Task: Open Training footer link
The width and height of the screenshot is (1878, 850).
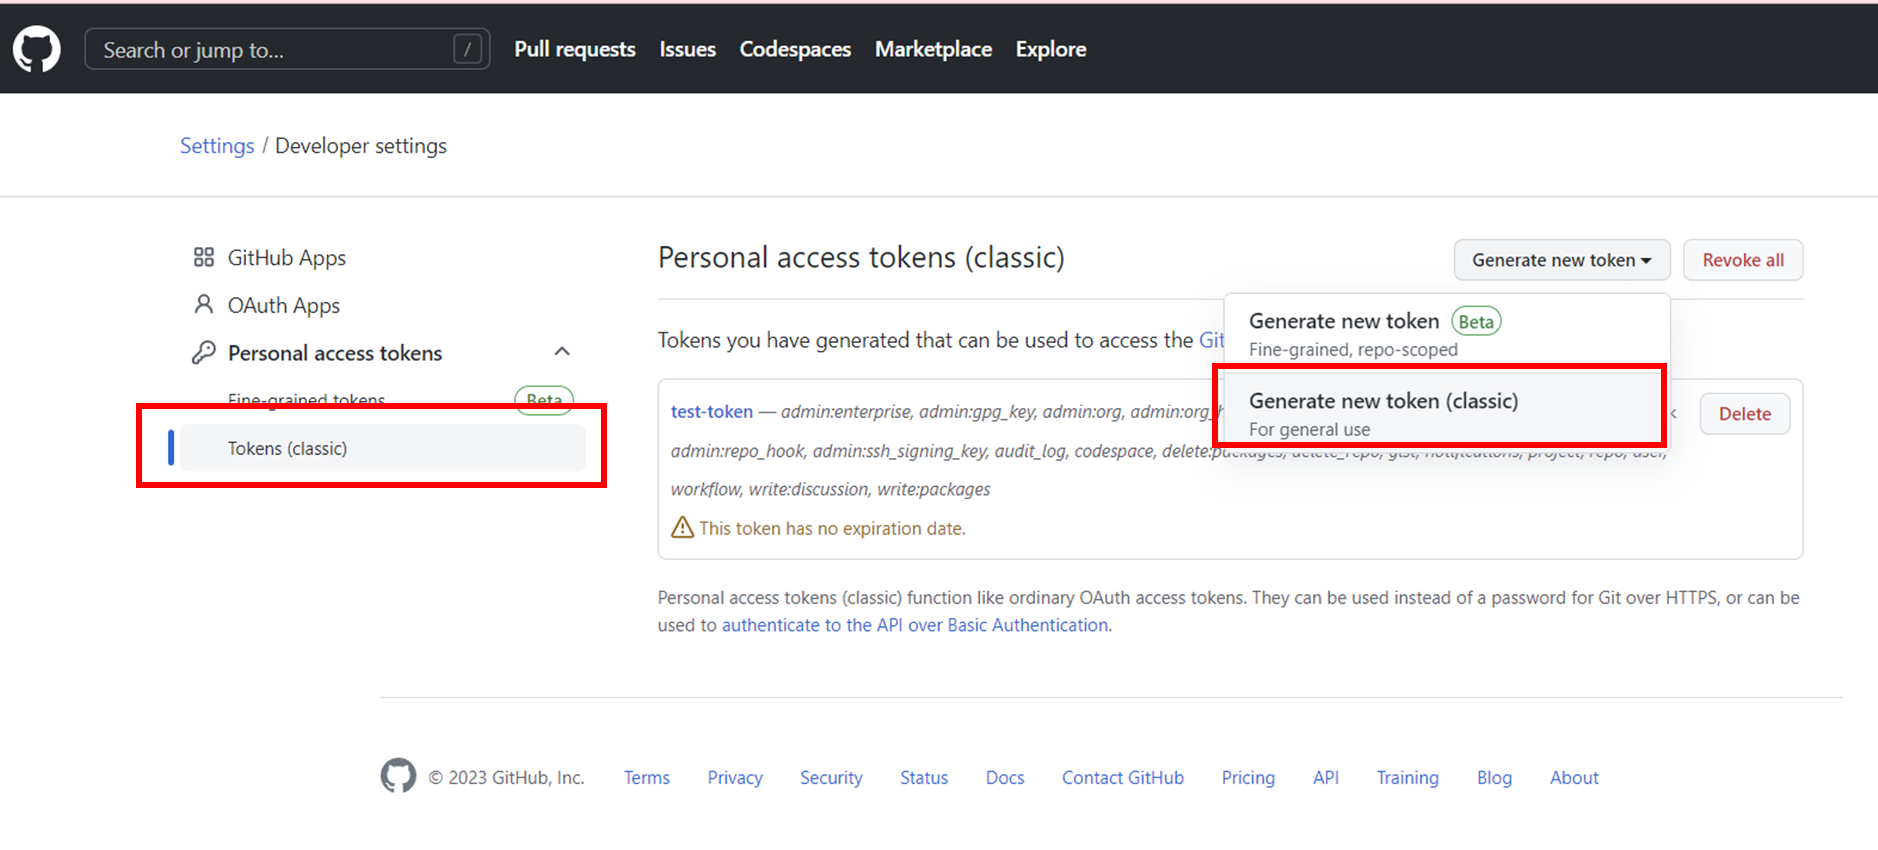Action: 1407,777
